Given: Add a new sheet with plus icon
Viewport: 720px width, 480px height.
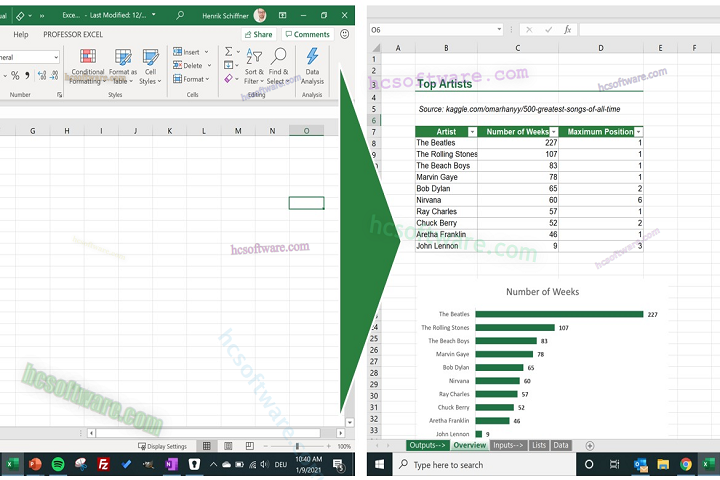Looking at the screenshot, I should (x=590, y=446).
